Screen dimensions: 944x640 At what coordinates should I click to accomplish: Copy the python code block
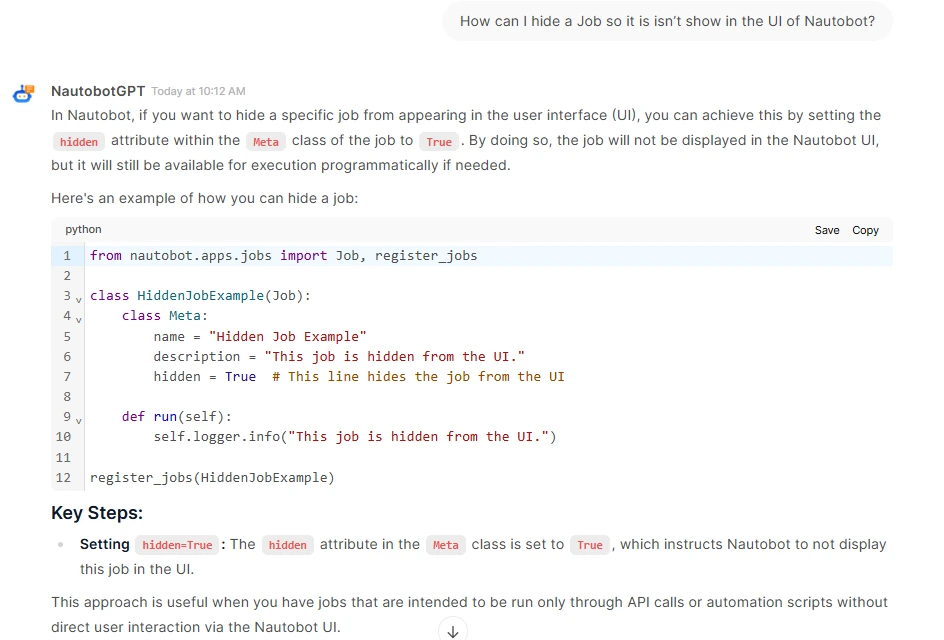coord(865,230)
